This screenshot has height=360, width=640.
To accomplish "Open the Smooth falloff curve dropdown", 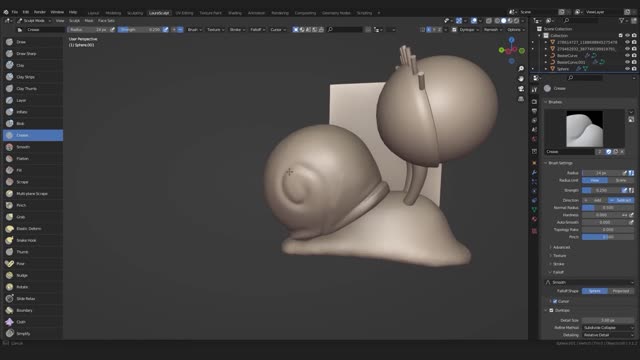I will tap(589, 282).
